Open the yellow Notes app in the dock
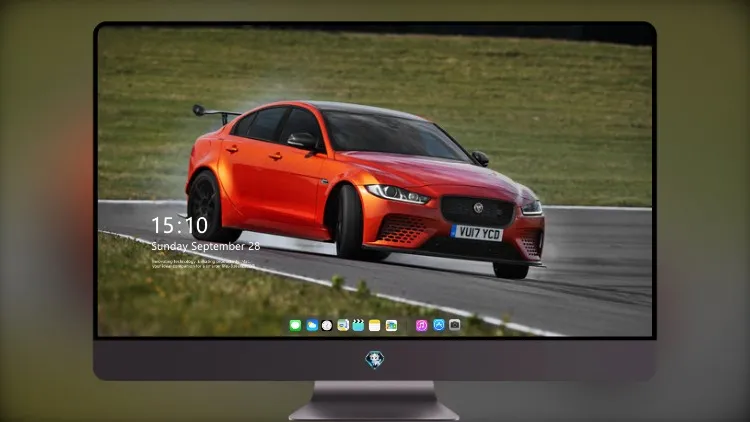This screenshot has width=750, height=422. (375, 325)
